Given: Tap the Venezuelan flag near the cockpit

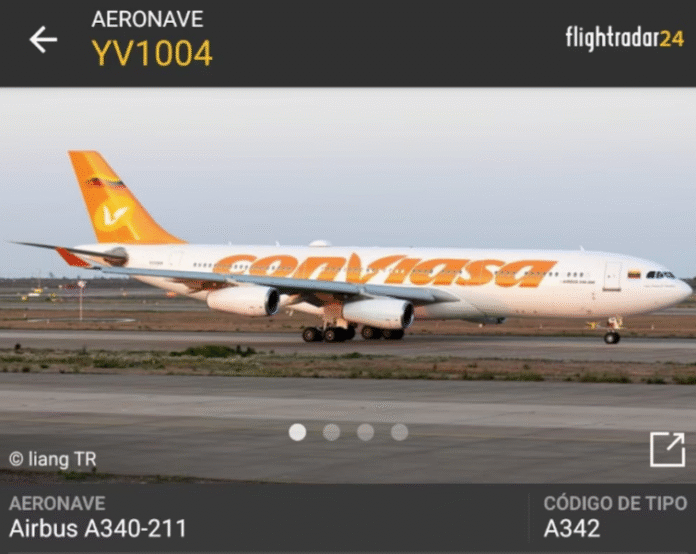Looking at the screenshot, I should (x=634, y=274).
